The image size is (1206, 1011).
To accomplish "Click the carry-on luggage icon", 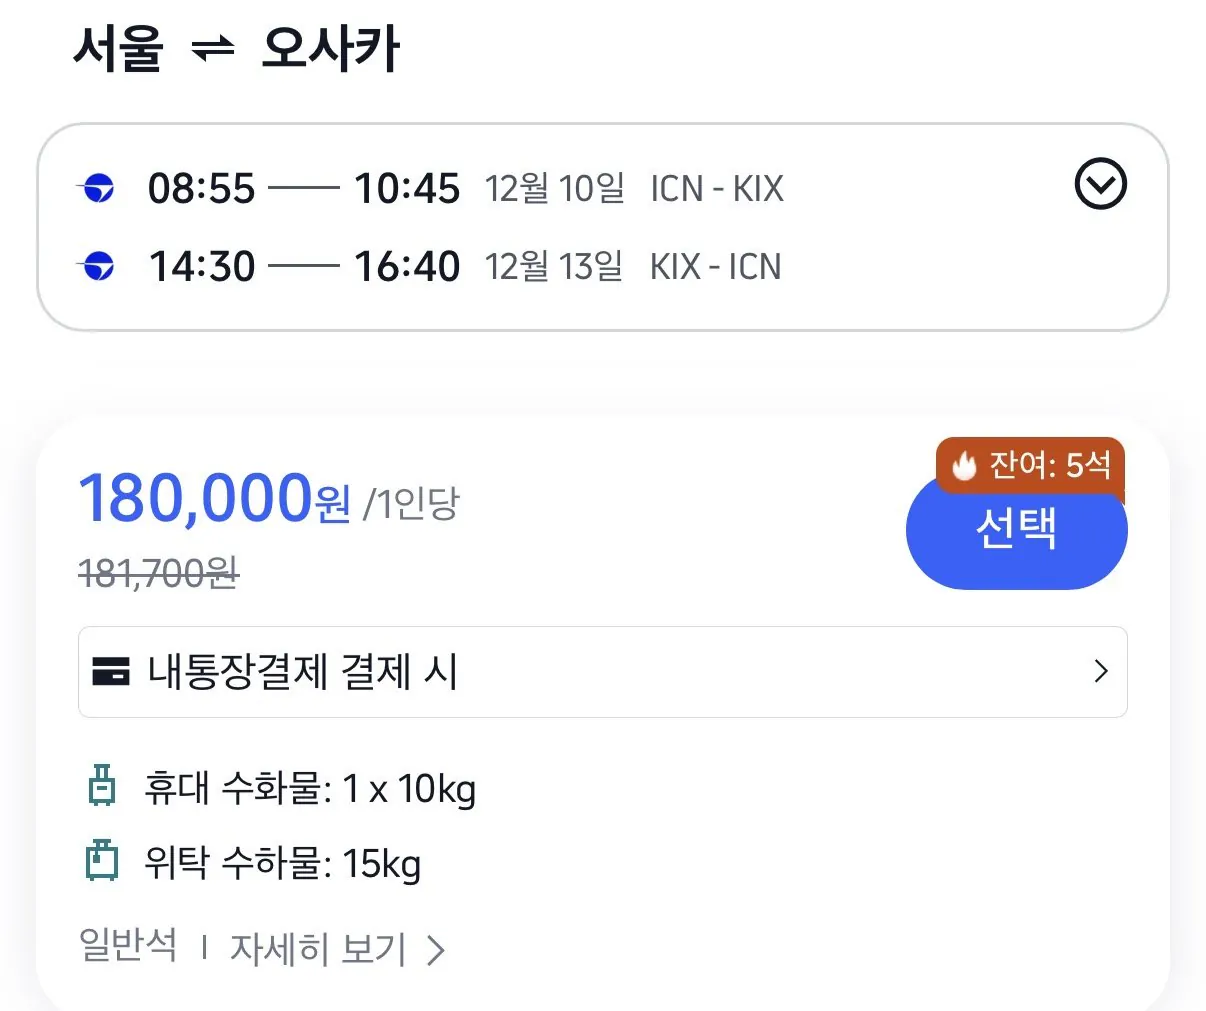I will point(101,786).
